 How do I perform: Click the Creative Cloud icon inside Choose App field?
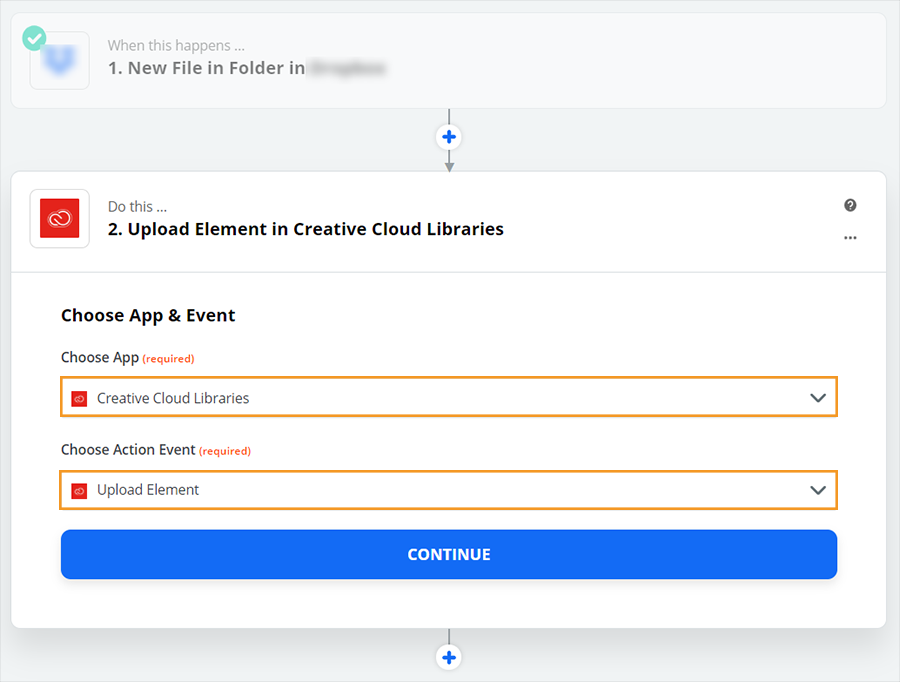click(x=78, y=397)
